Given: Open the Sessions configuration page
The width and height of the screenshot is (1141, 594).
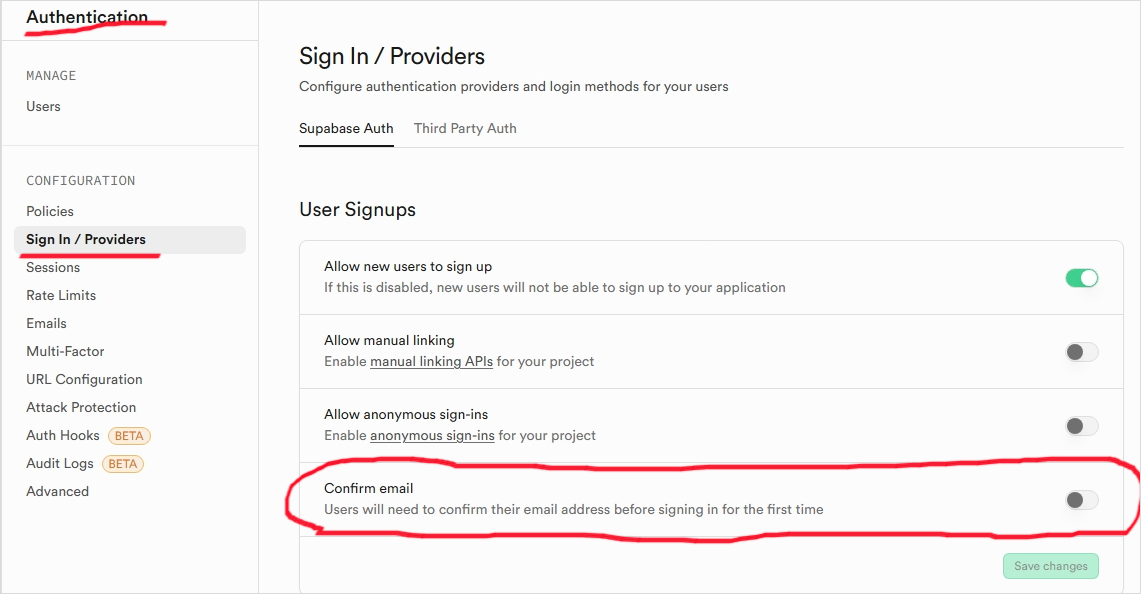Looking at the screenshot, I should click(x=53, y=267).
